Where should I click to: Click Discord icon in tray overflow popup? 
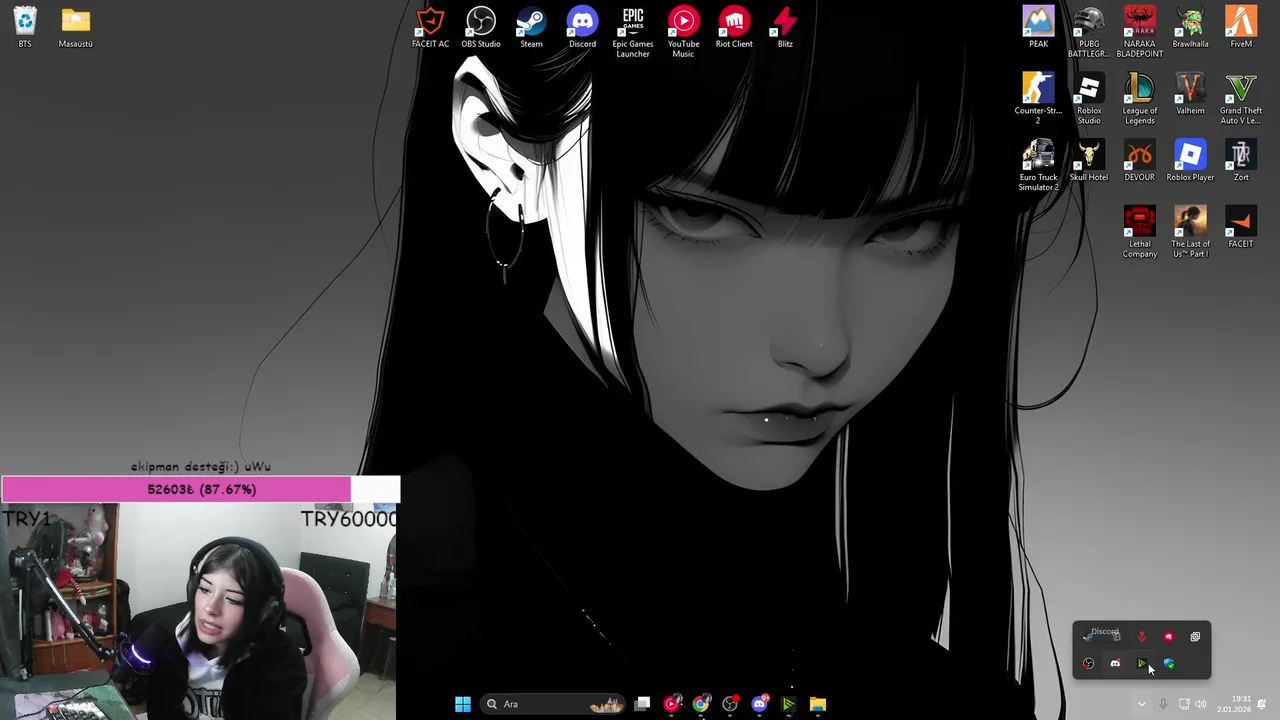pyautogui.click(x=1115, y=663)
